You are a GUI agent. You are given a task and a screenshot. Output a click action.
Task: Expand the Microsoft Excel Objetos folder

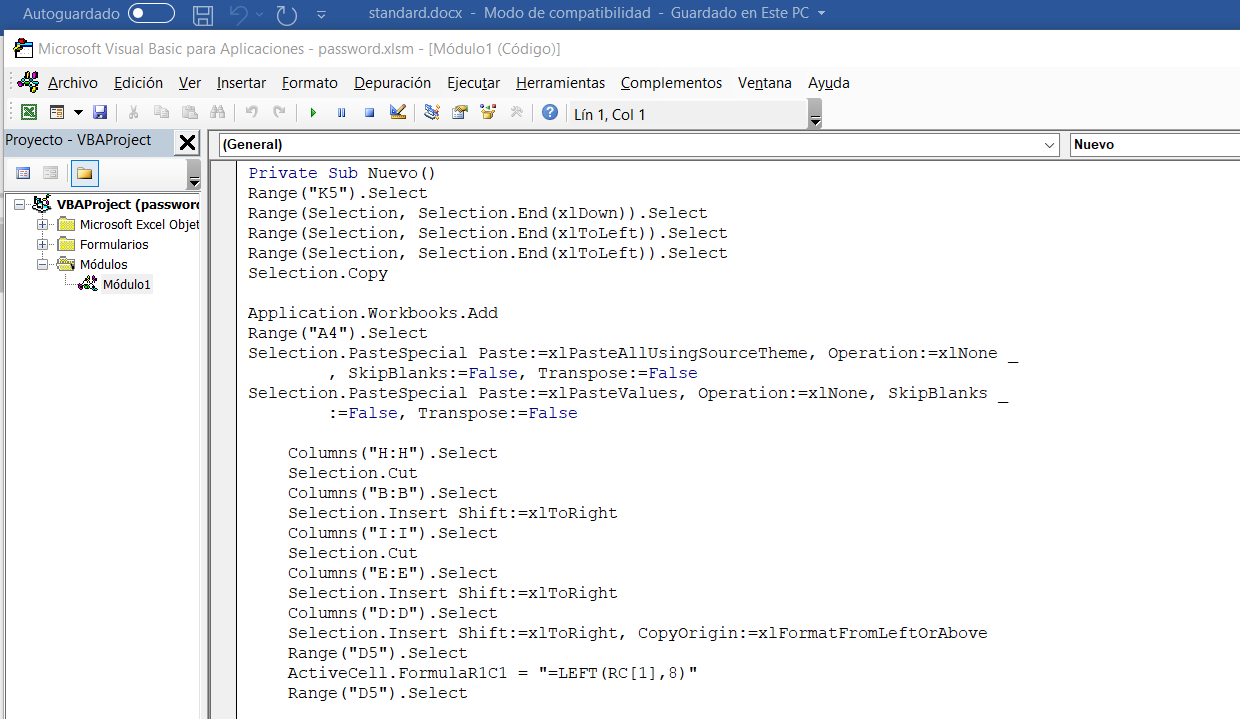43,225
